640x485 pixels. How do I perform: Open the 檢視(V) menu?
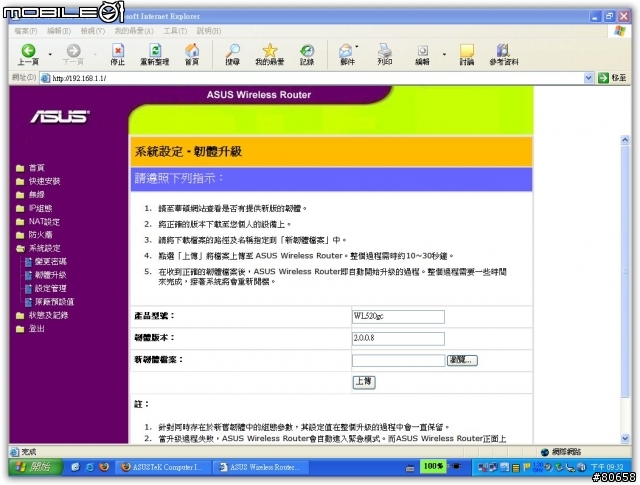93,31
